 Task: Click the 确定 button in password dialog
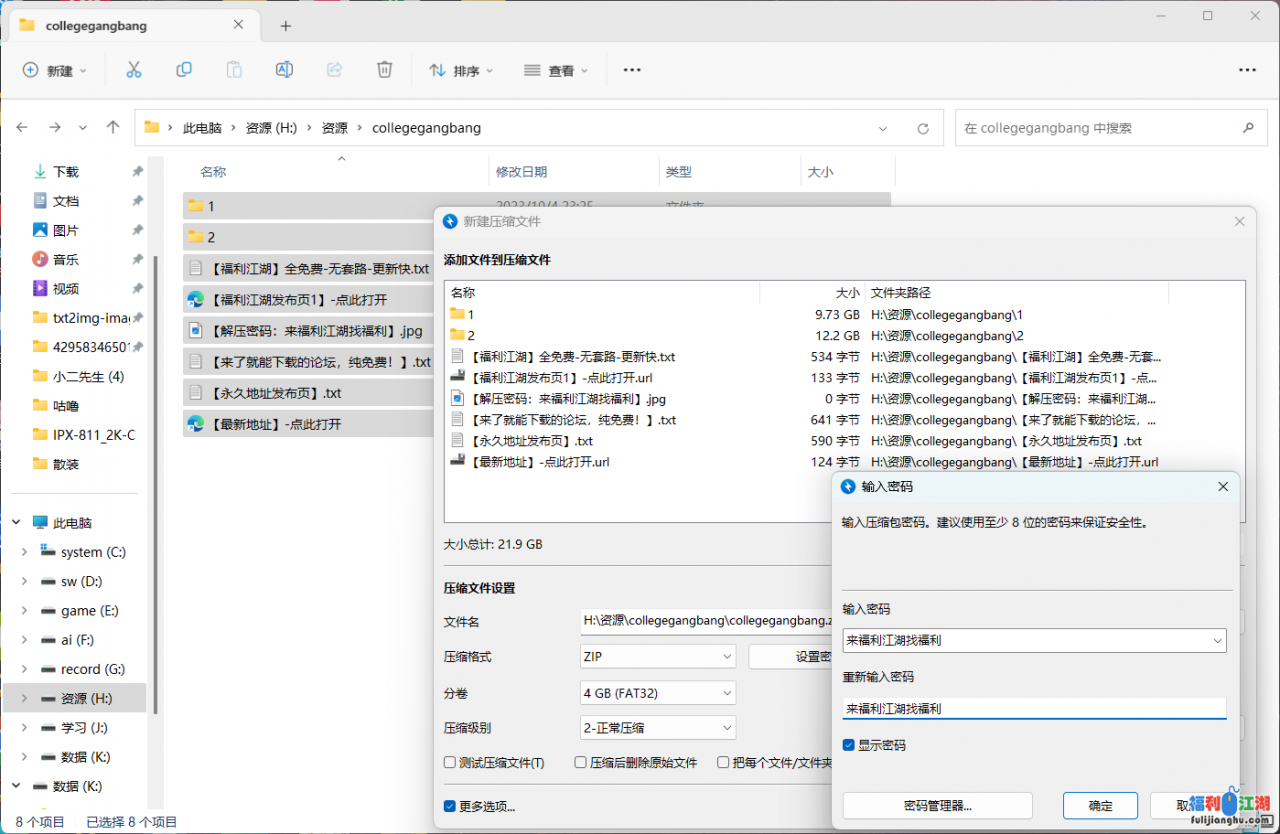tap(1100, 806)
